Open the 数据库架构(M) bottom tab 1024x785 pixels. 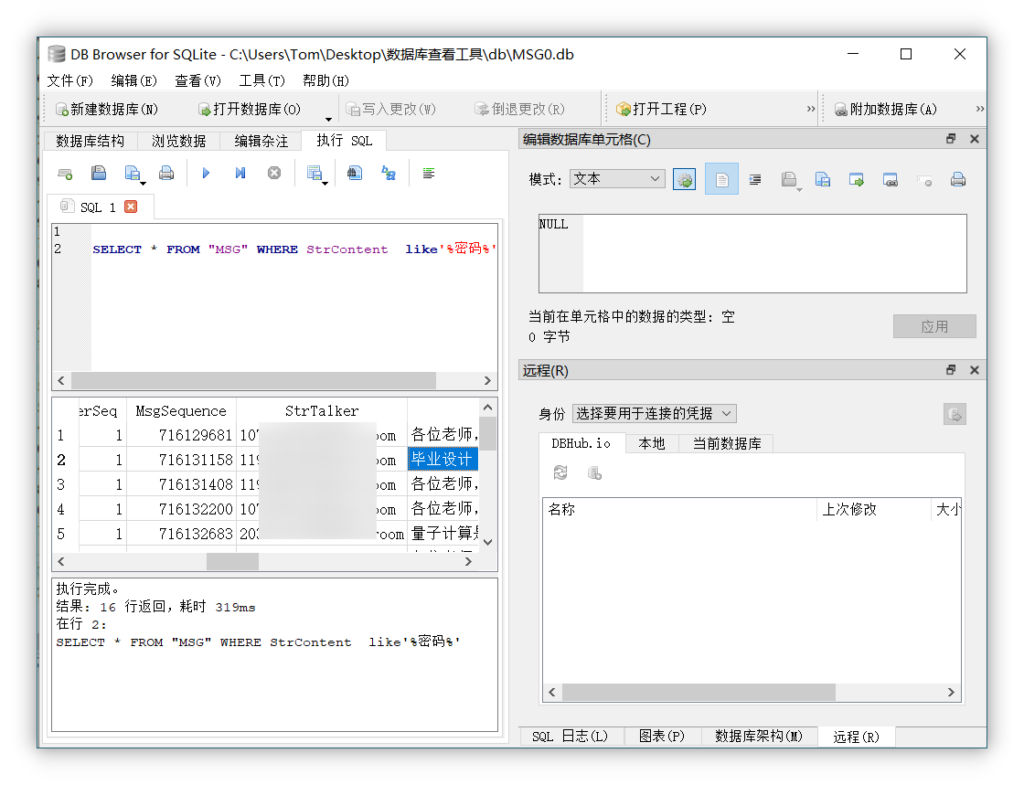[758, 736]
